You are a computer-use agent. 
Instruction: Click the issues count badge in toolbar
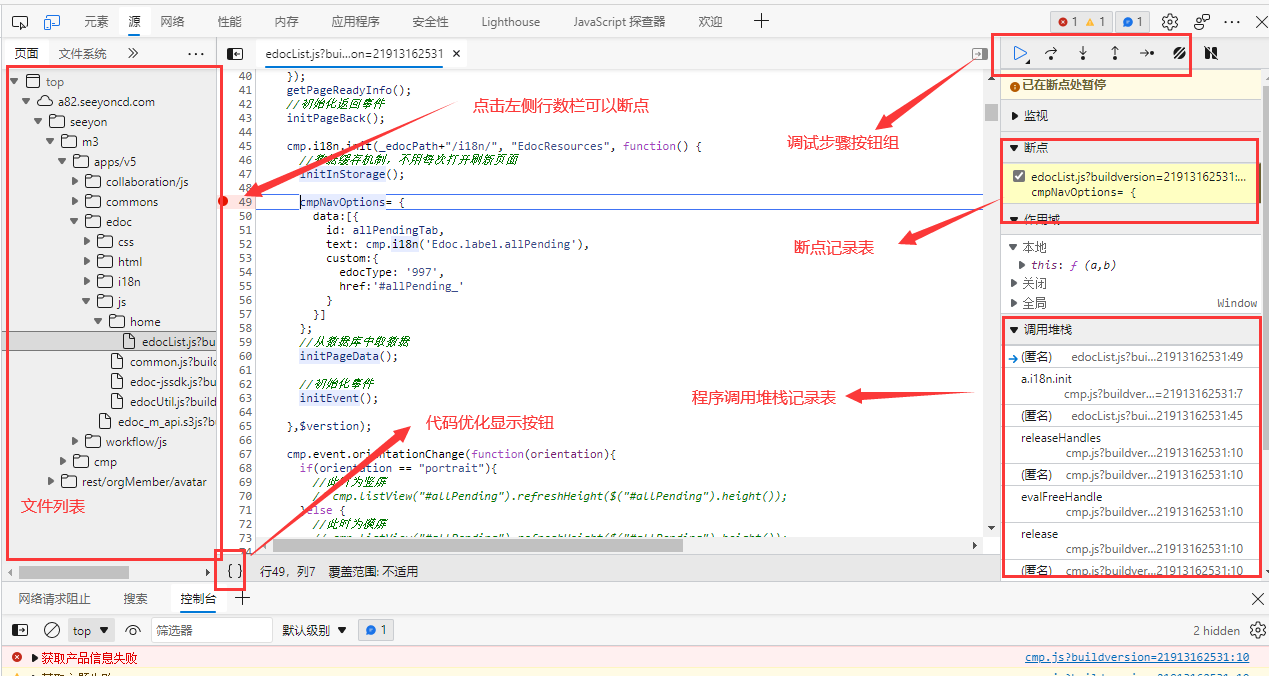pos(1133,21)
